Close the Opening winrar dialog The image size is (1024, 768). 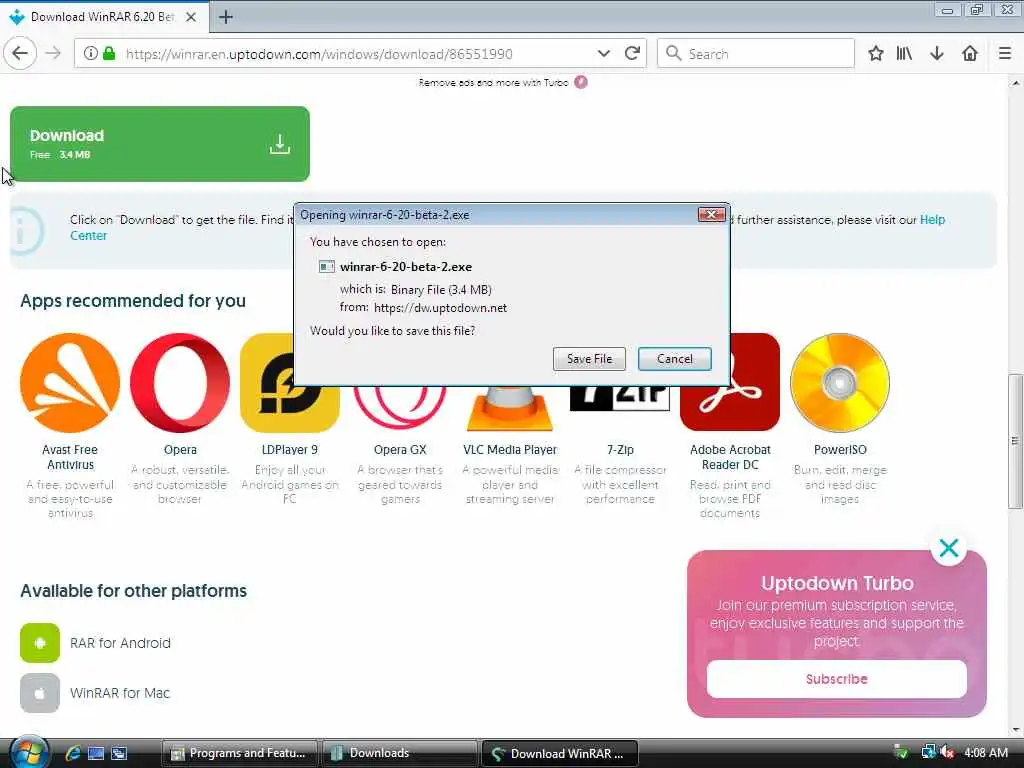point(711,214)
